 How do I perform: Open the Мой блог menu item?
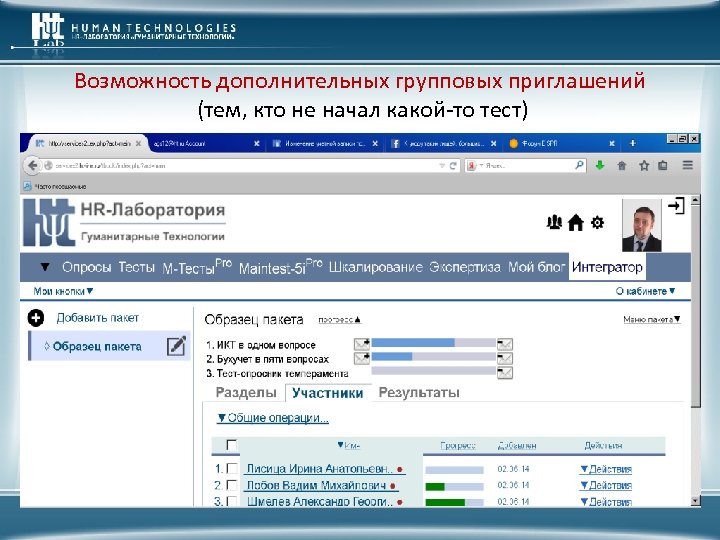(536, 267)
